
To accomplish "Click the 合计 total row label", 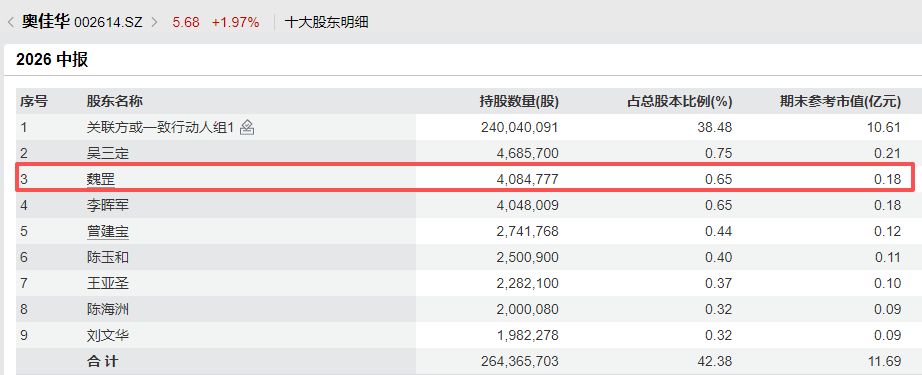I will pos(102,361).
